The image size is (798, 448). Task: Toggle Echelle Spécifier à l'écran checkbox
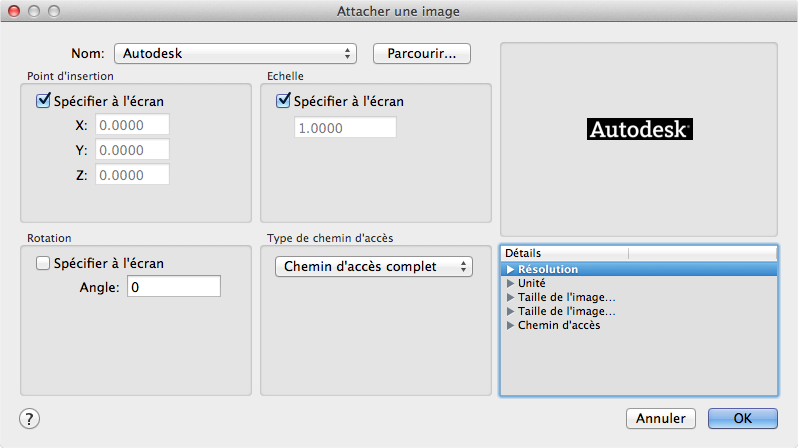click(283, 101)
